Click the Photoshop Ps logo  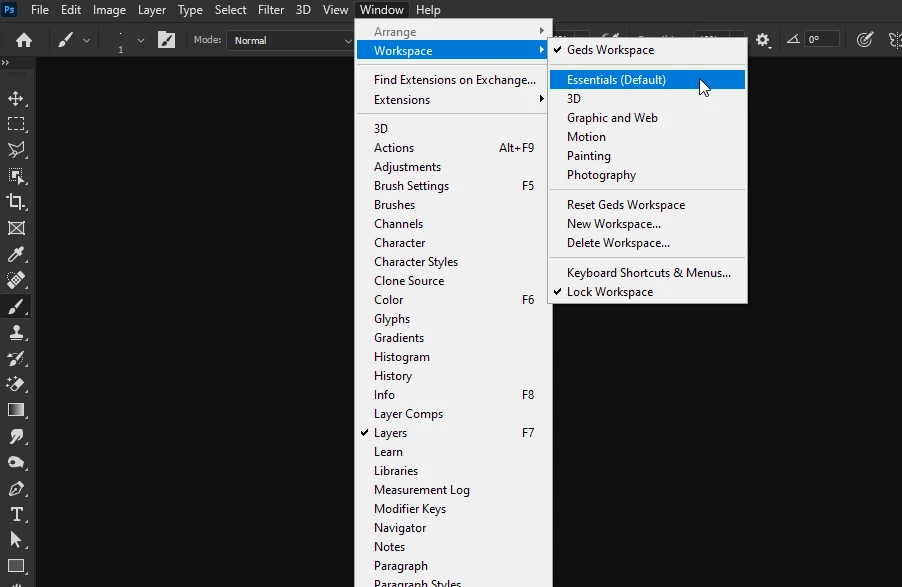tap(9, 10)
